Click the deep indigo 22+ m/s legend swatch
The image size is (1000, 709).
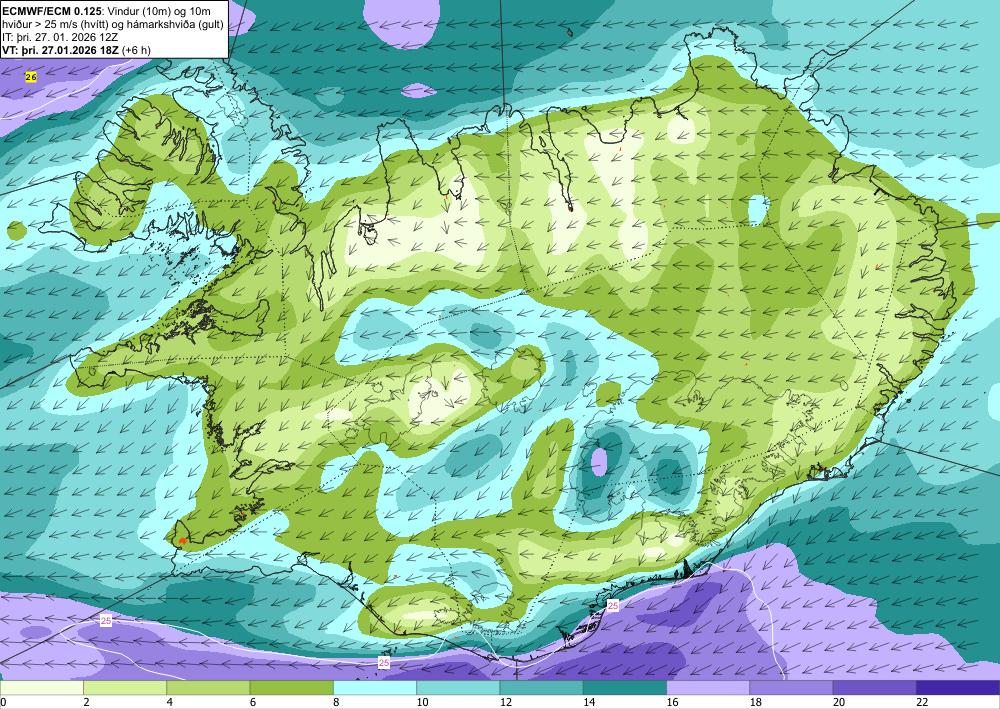[958, 688]
